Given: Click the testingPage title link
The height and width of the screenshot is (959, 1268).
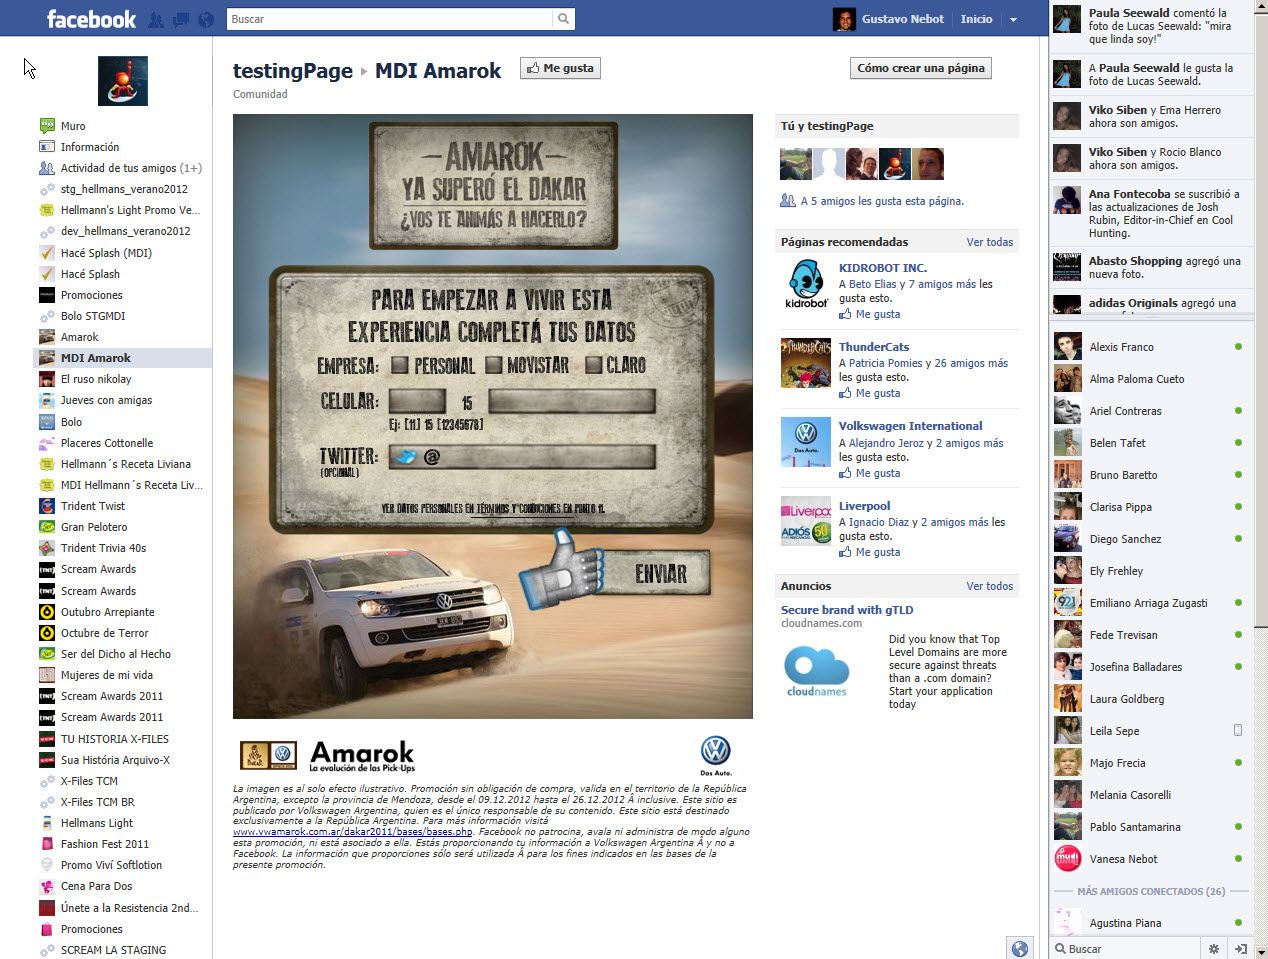Looking at the screenshot, I should click(x=293, y=71).
